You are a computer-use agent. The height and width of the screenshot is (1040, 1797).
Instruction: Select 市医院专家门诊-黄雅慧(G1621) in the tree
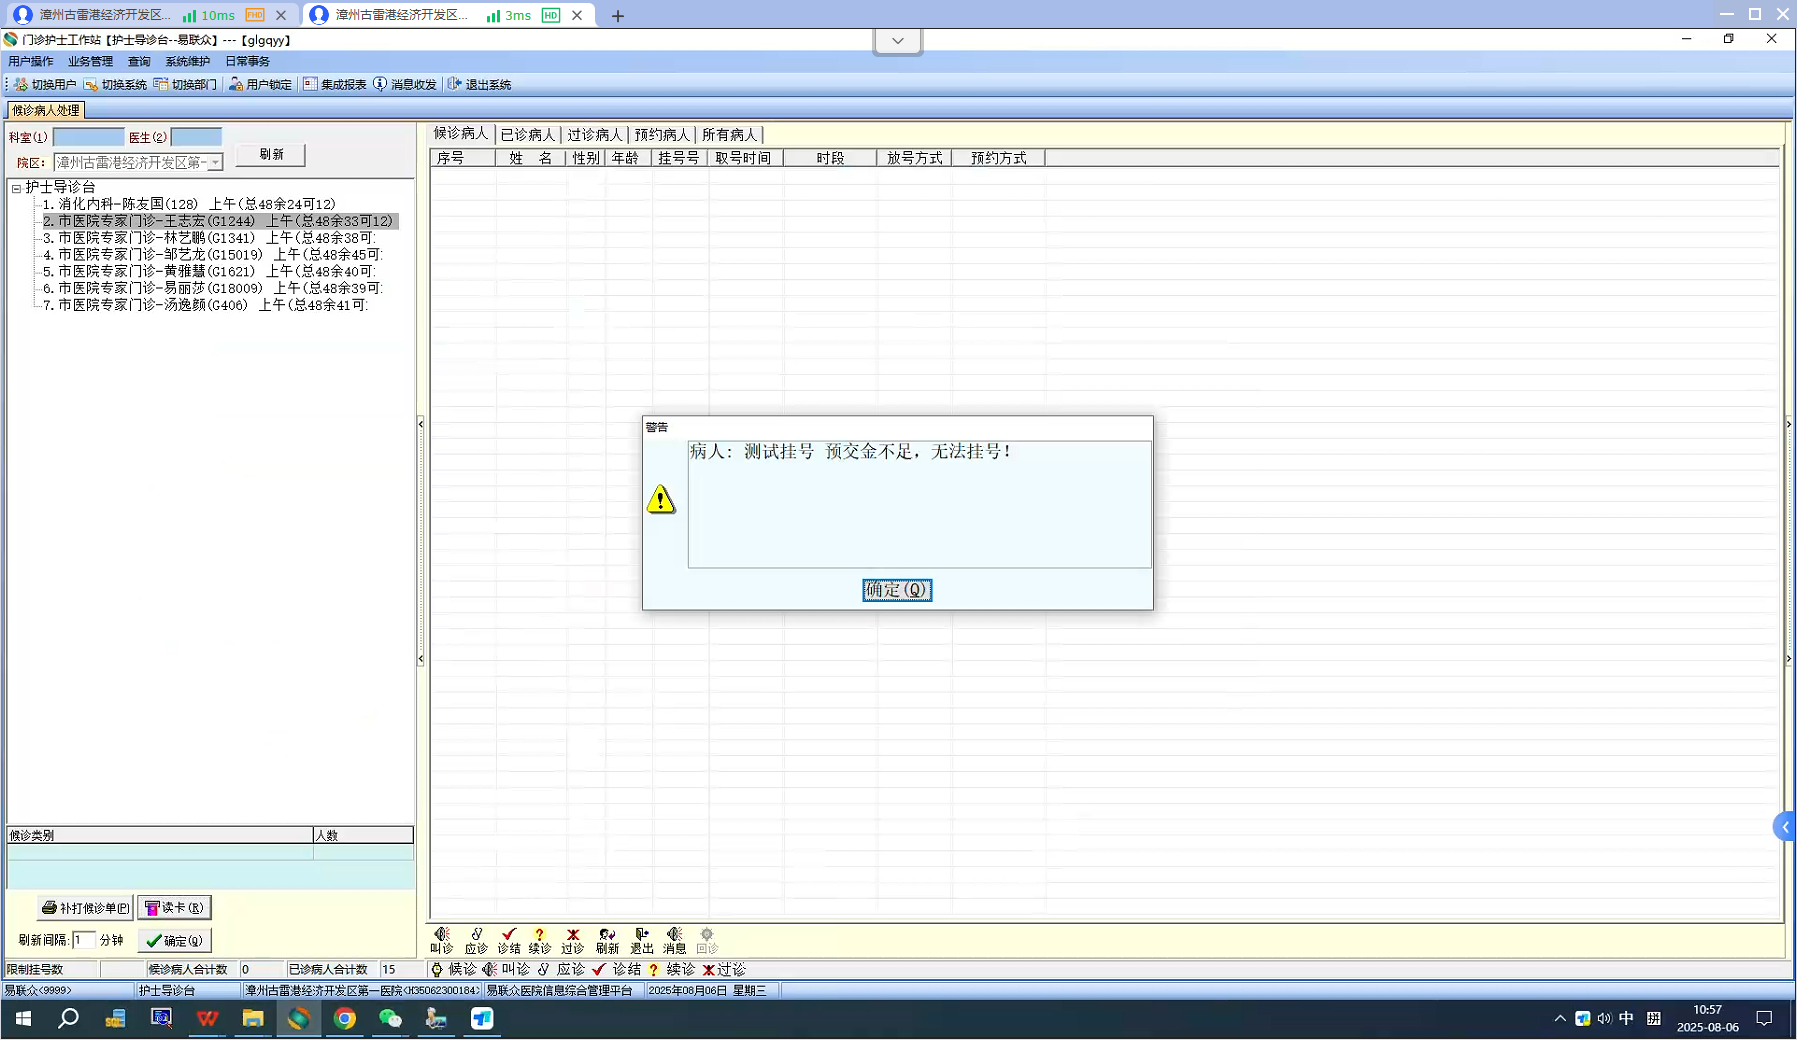click(x=209, y=271)
